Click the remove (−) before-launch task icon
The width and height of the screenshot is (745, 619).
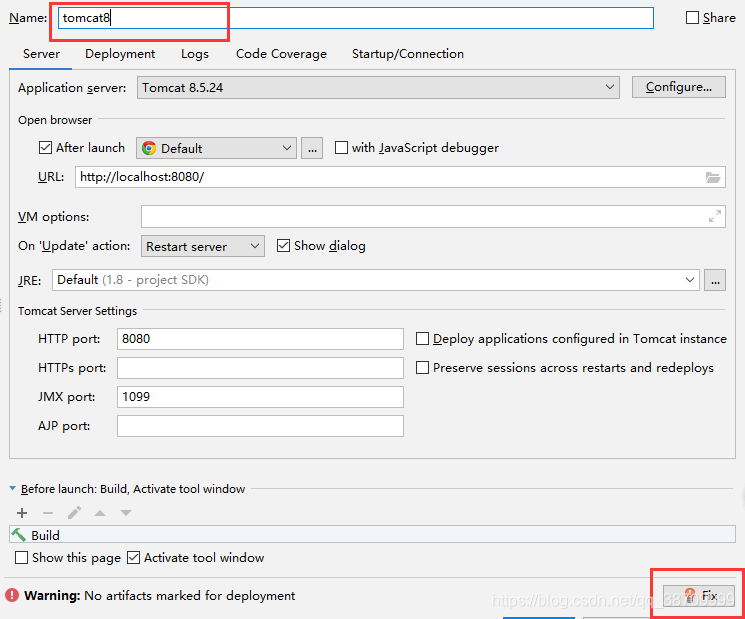click(48, 513)
